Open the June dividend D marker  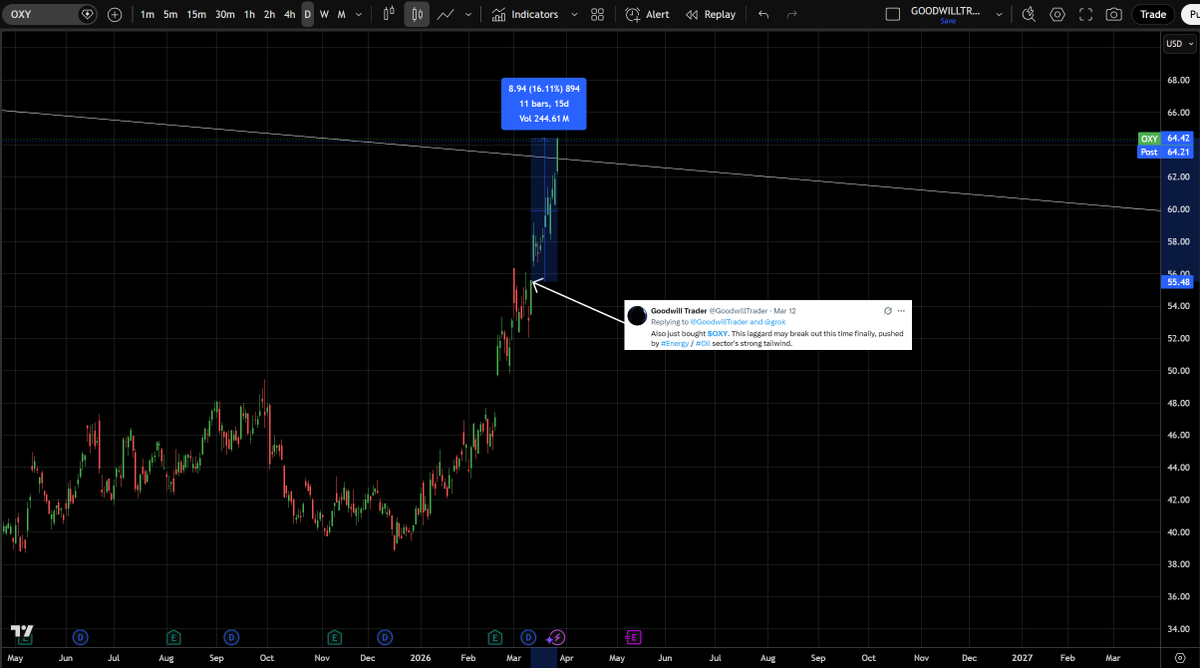click(80, 637)
